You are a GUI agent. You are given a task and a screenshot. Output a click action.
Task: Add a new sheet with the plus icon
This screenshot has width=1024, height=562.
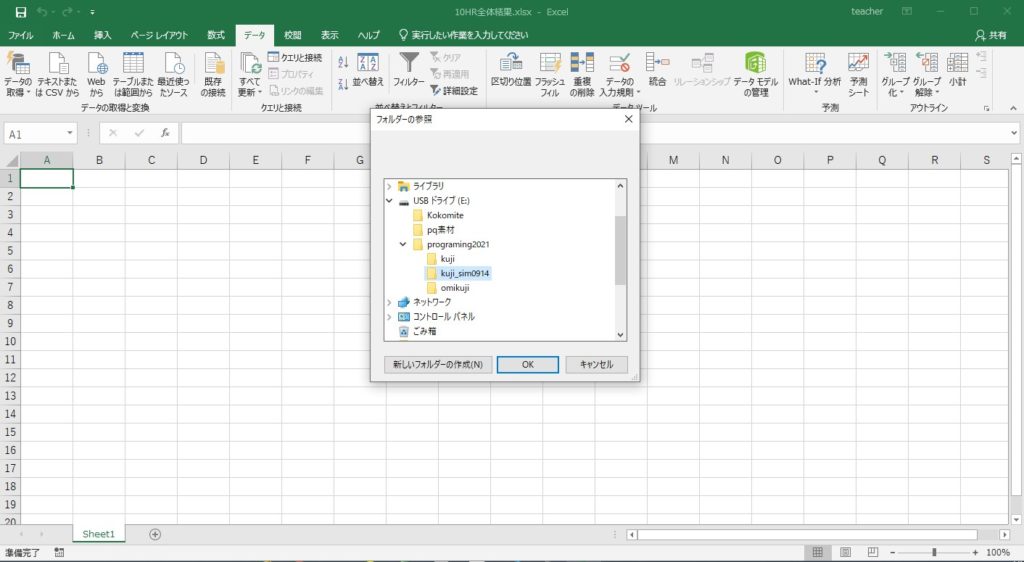155,535
